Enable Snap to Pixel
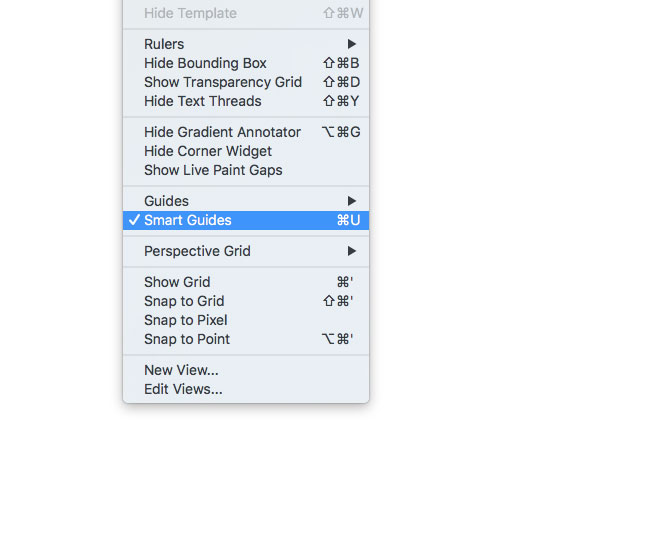660x545 pixels. pyautogui.click(x=186, y=320)
